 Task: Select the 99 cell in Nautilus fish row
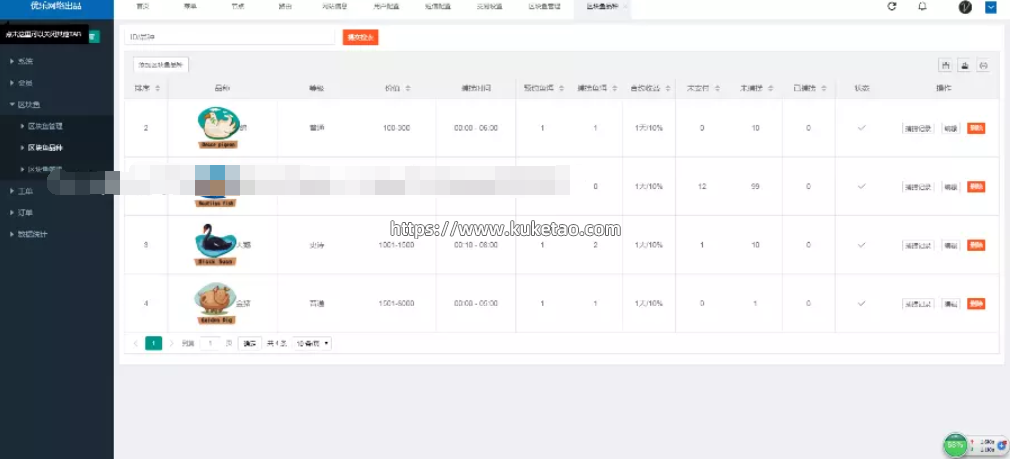click(x=756, y=187)
